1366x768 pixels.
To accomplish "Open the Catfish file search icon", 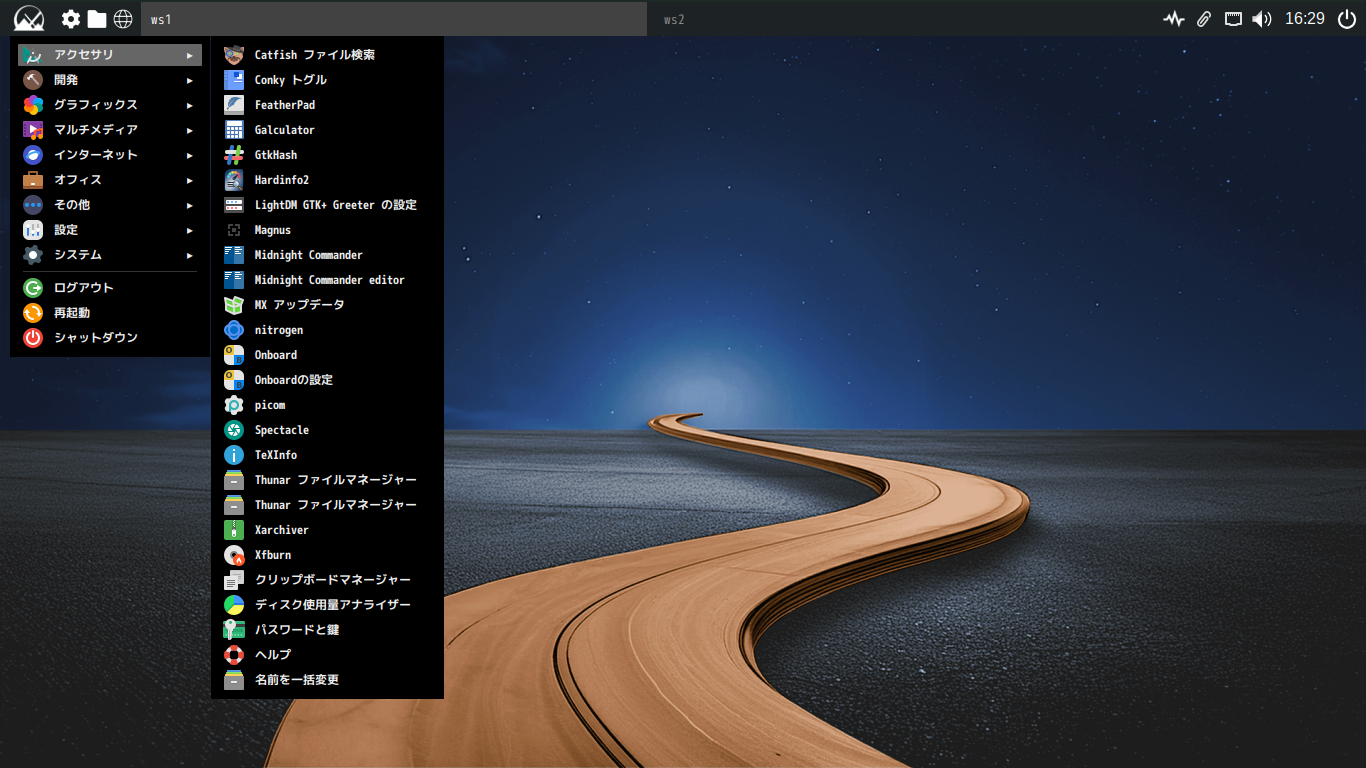I will pos(234,55).
